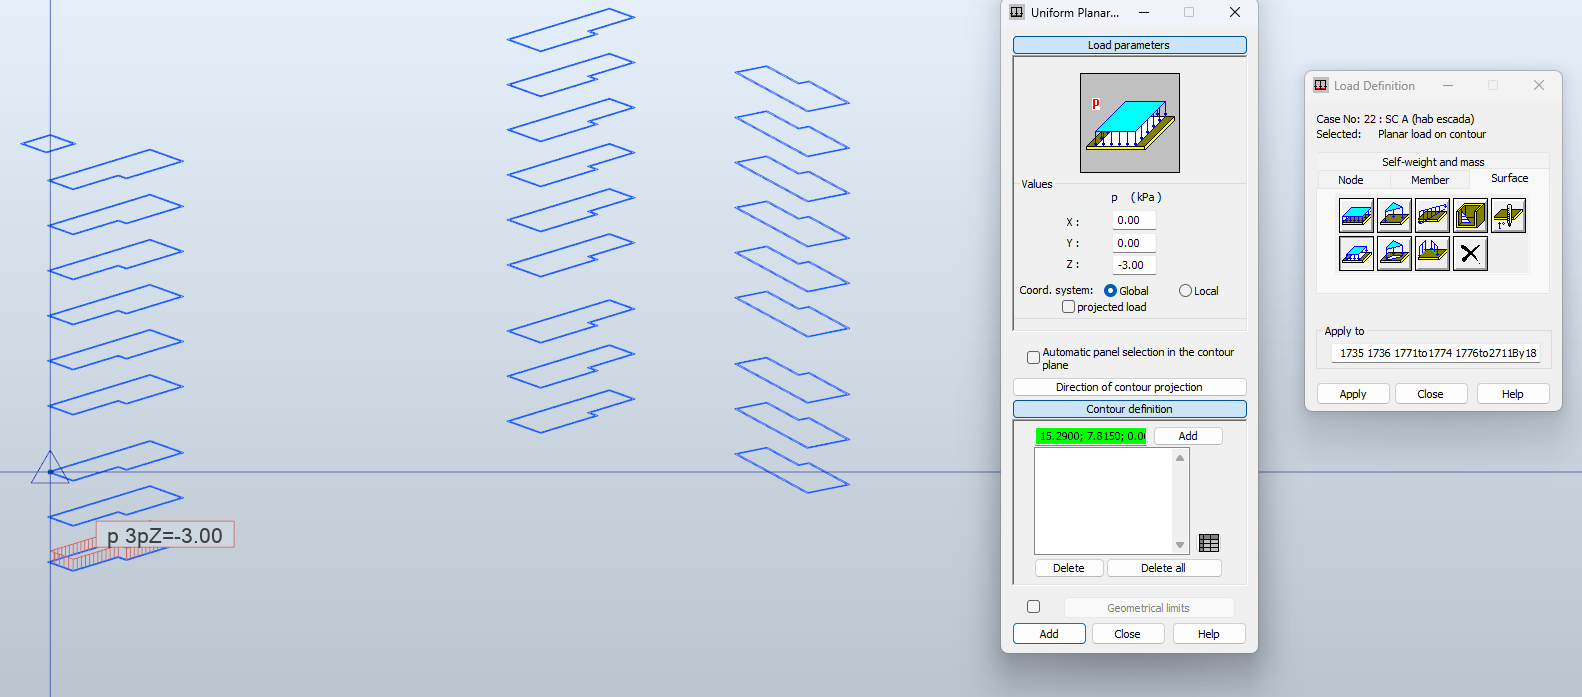Viewport: 1582px width, 697px height.
Task: Pick the linear load on edges icon
Action: coord(1432,215)
